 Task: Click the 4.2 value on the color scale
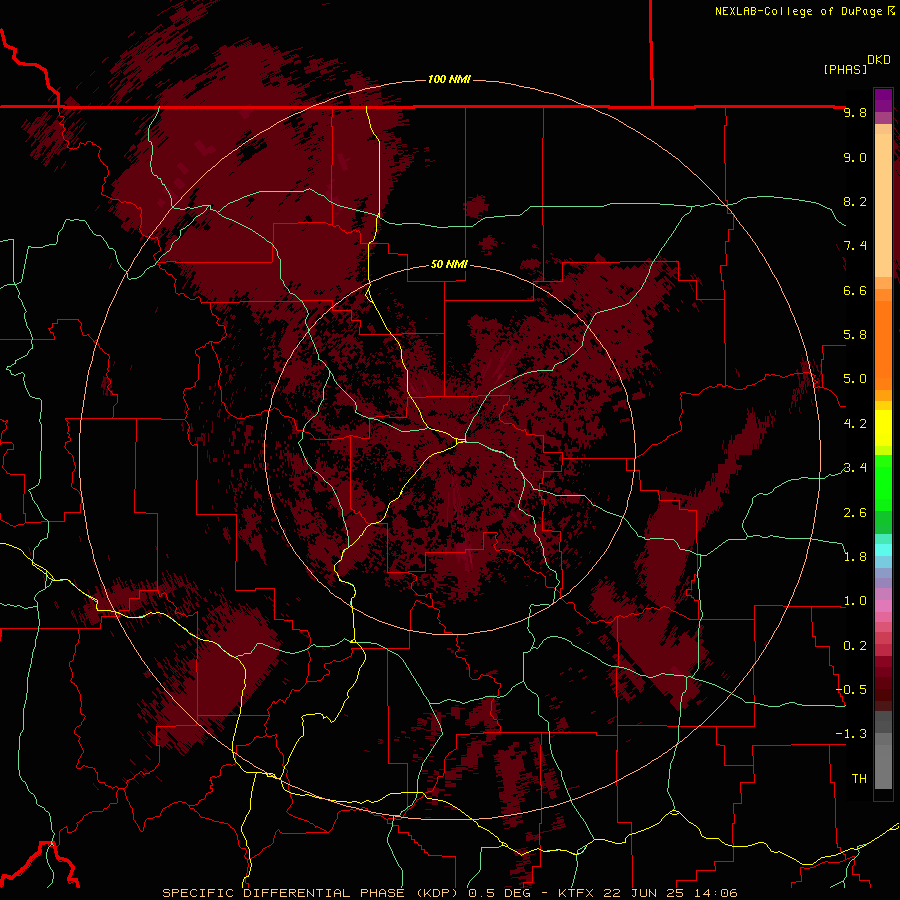click(x=855, y=424)
